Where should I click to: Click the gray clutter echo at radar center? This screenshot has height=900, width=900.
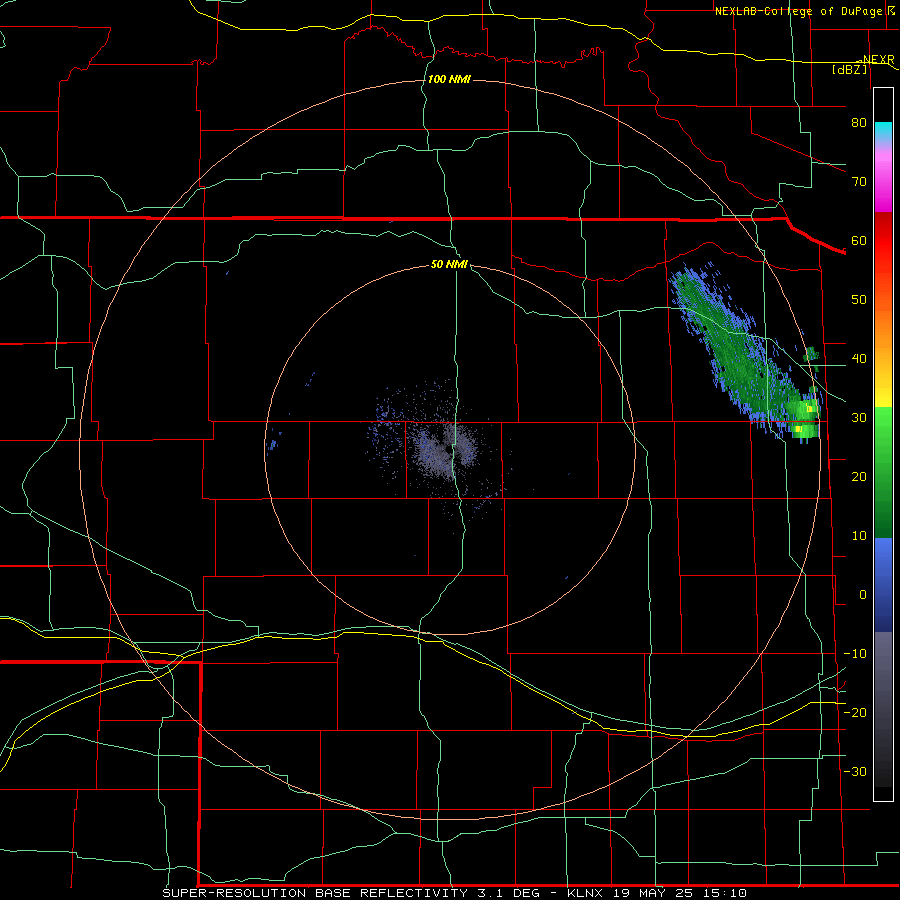(x=445, y=451)
